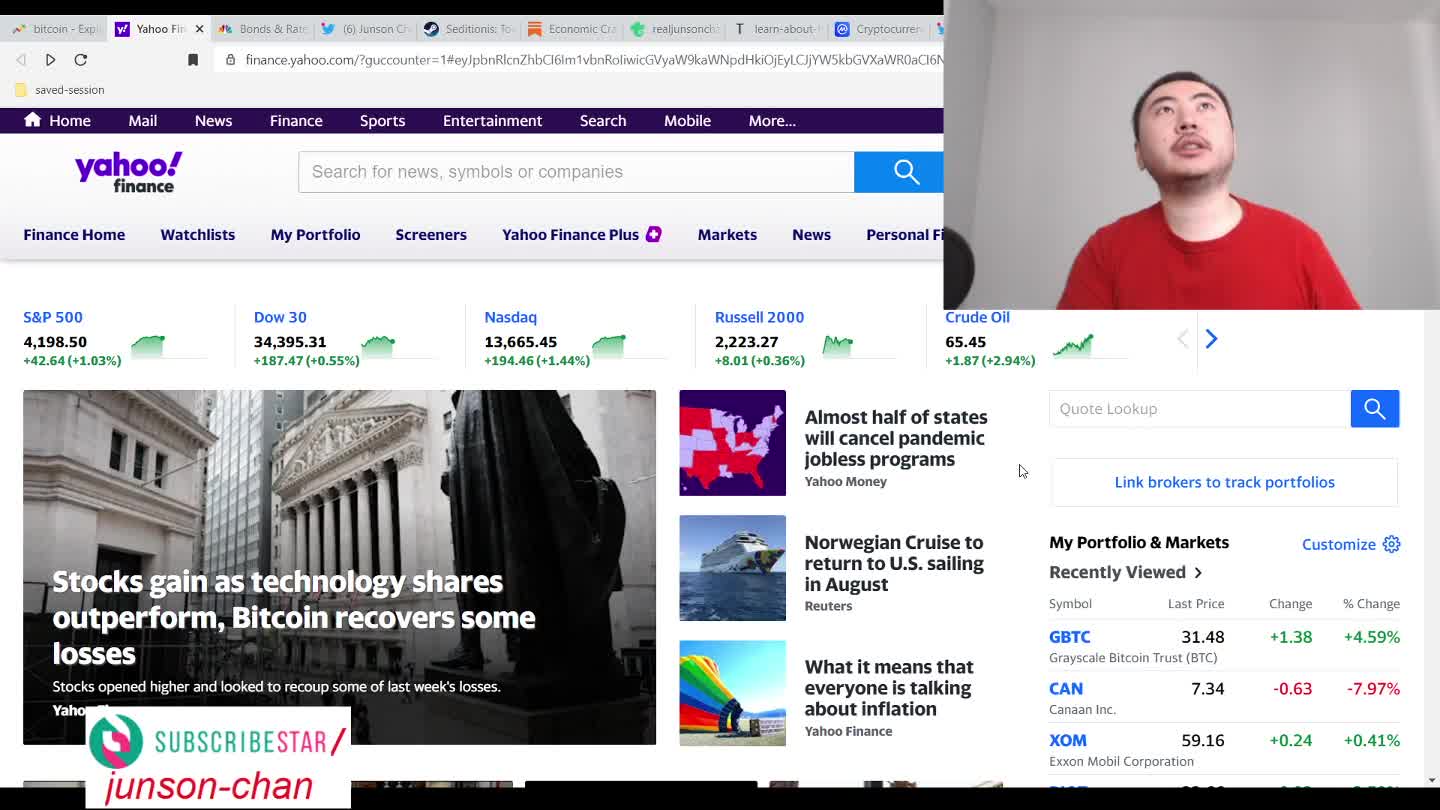Expand the More... menu in Yahoo bar
The width and height of the screenshot is (1440, 810).
[772, 121]
